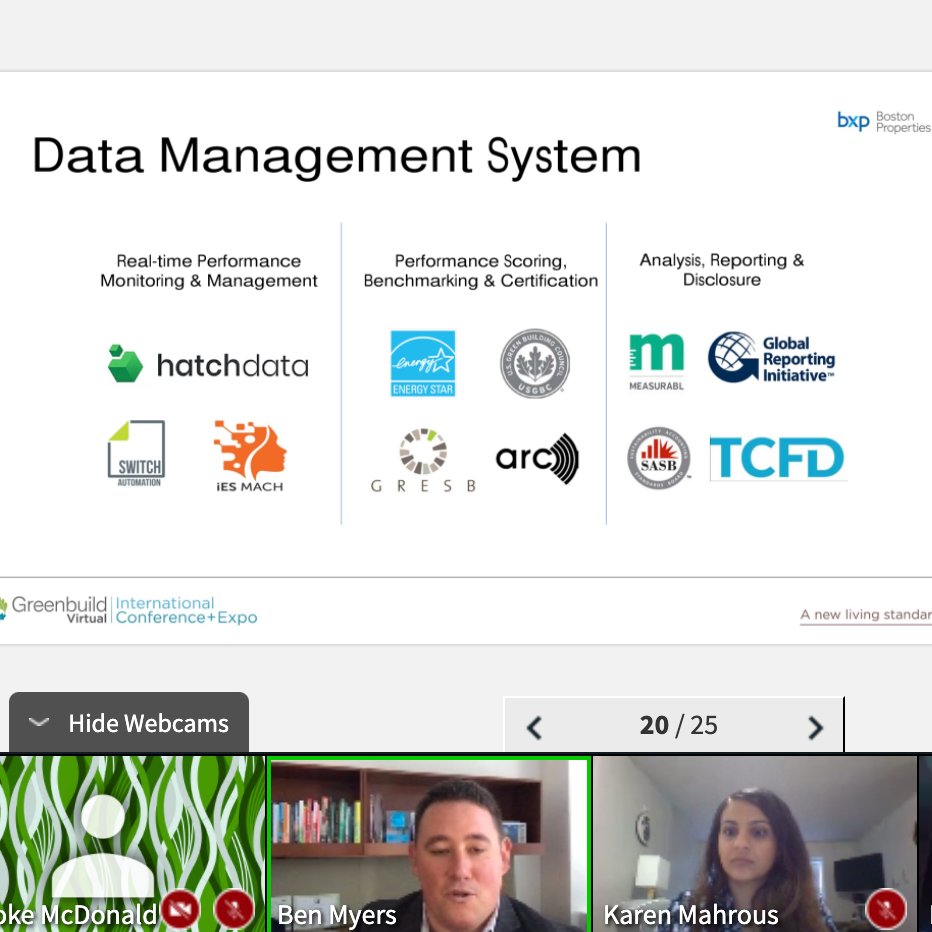Click the Hide Webcams button
Image resolution: width=932 pixels, height=932 pixels.
coord(129,723)
